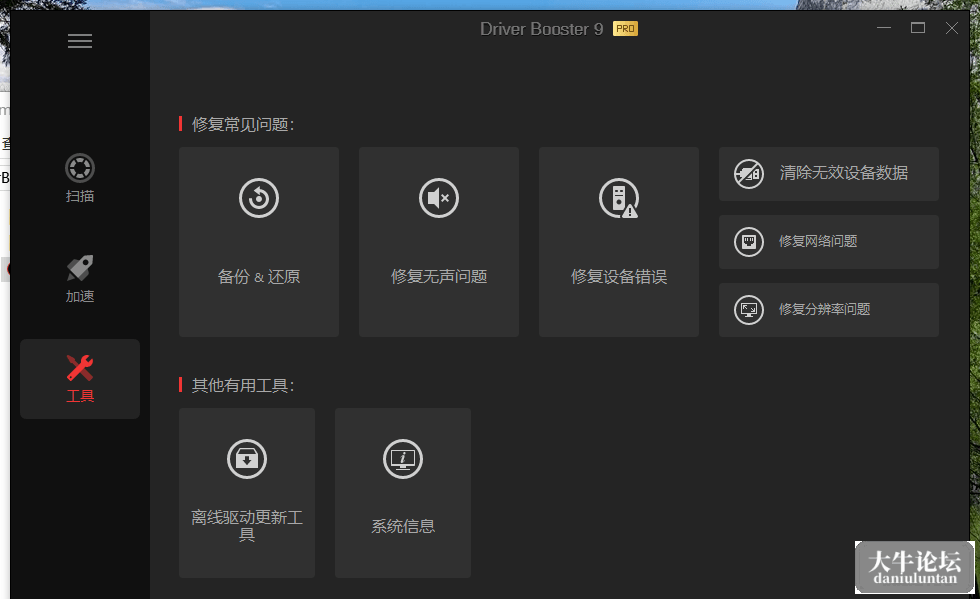980x599 pixels.
Task: Maximize the Driver Booster window
Action: click(918, 28)
